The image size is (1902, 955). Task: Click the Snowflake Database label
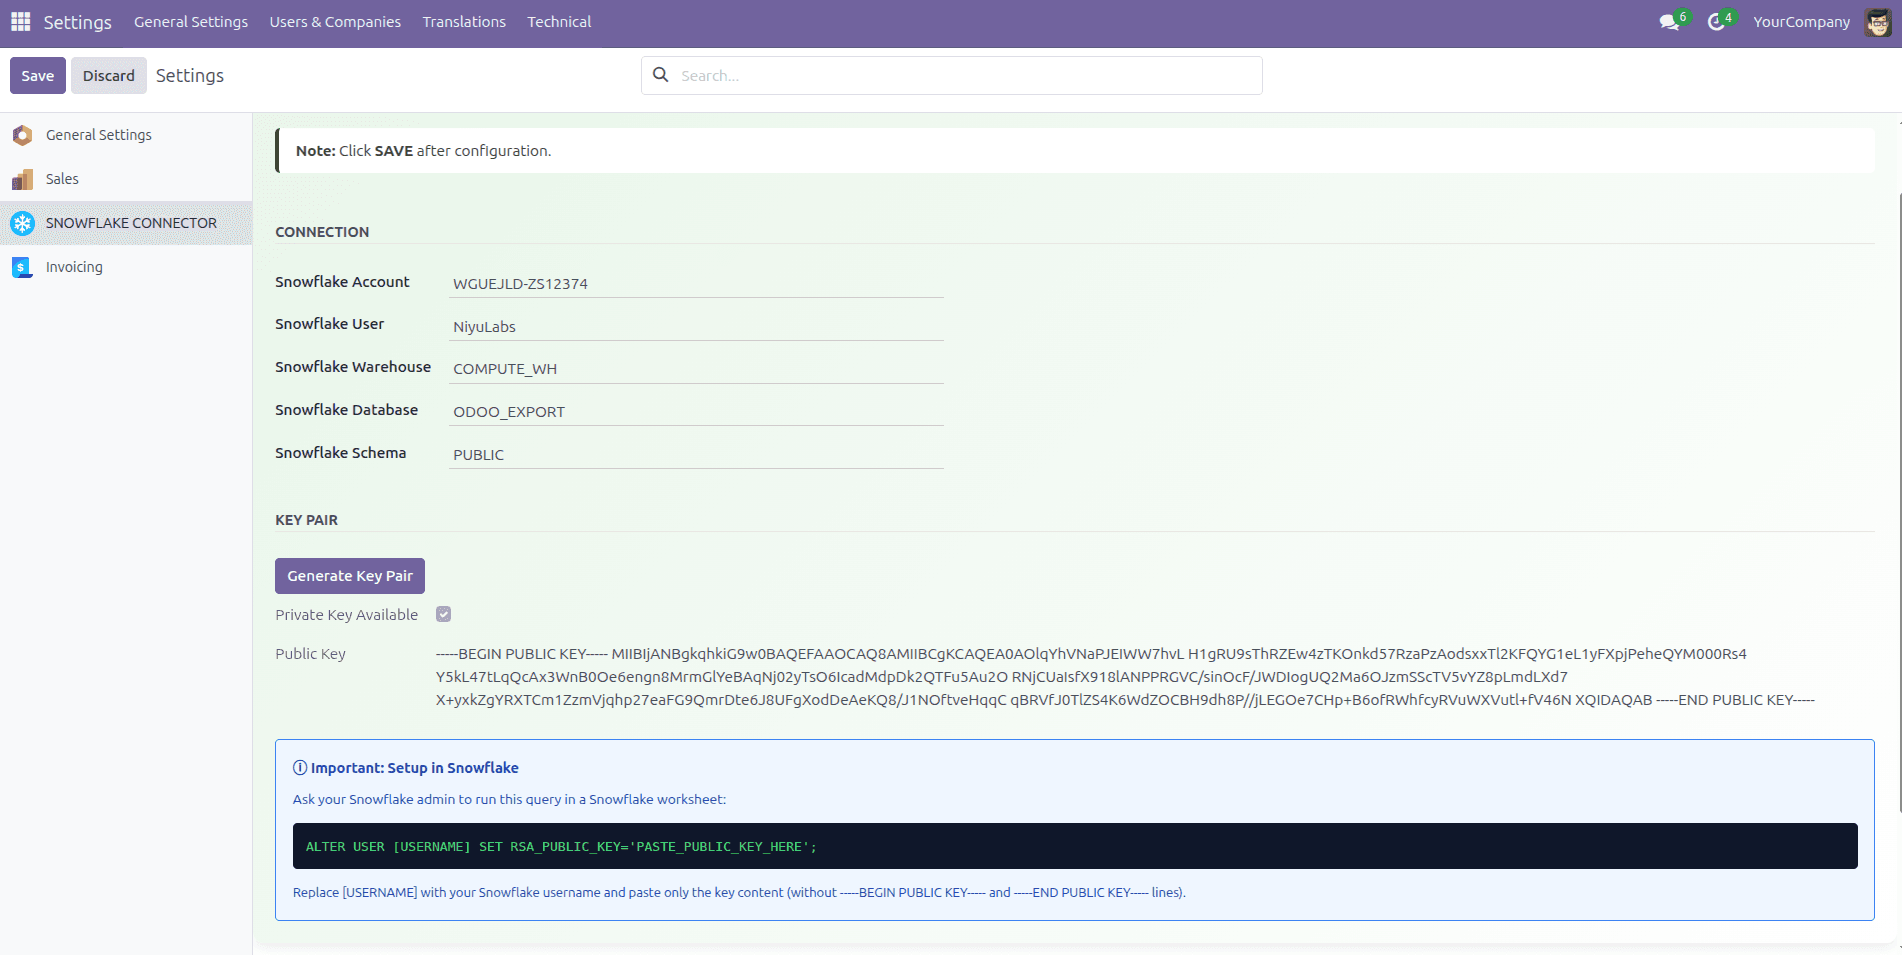[x=346, y=410]
